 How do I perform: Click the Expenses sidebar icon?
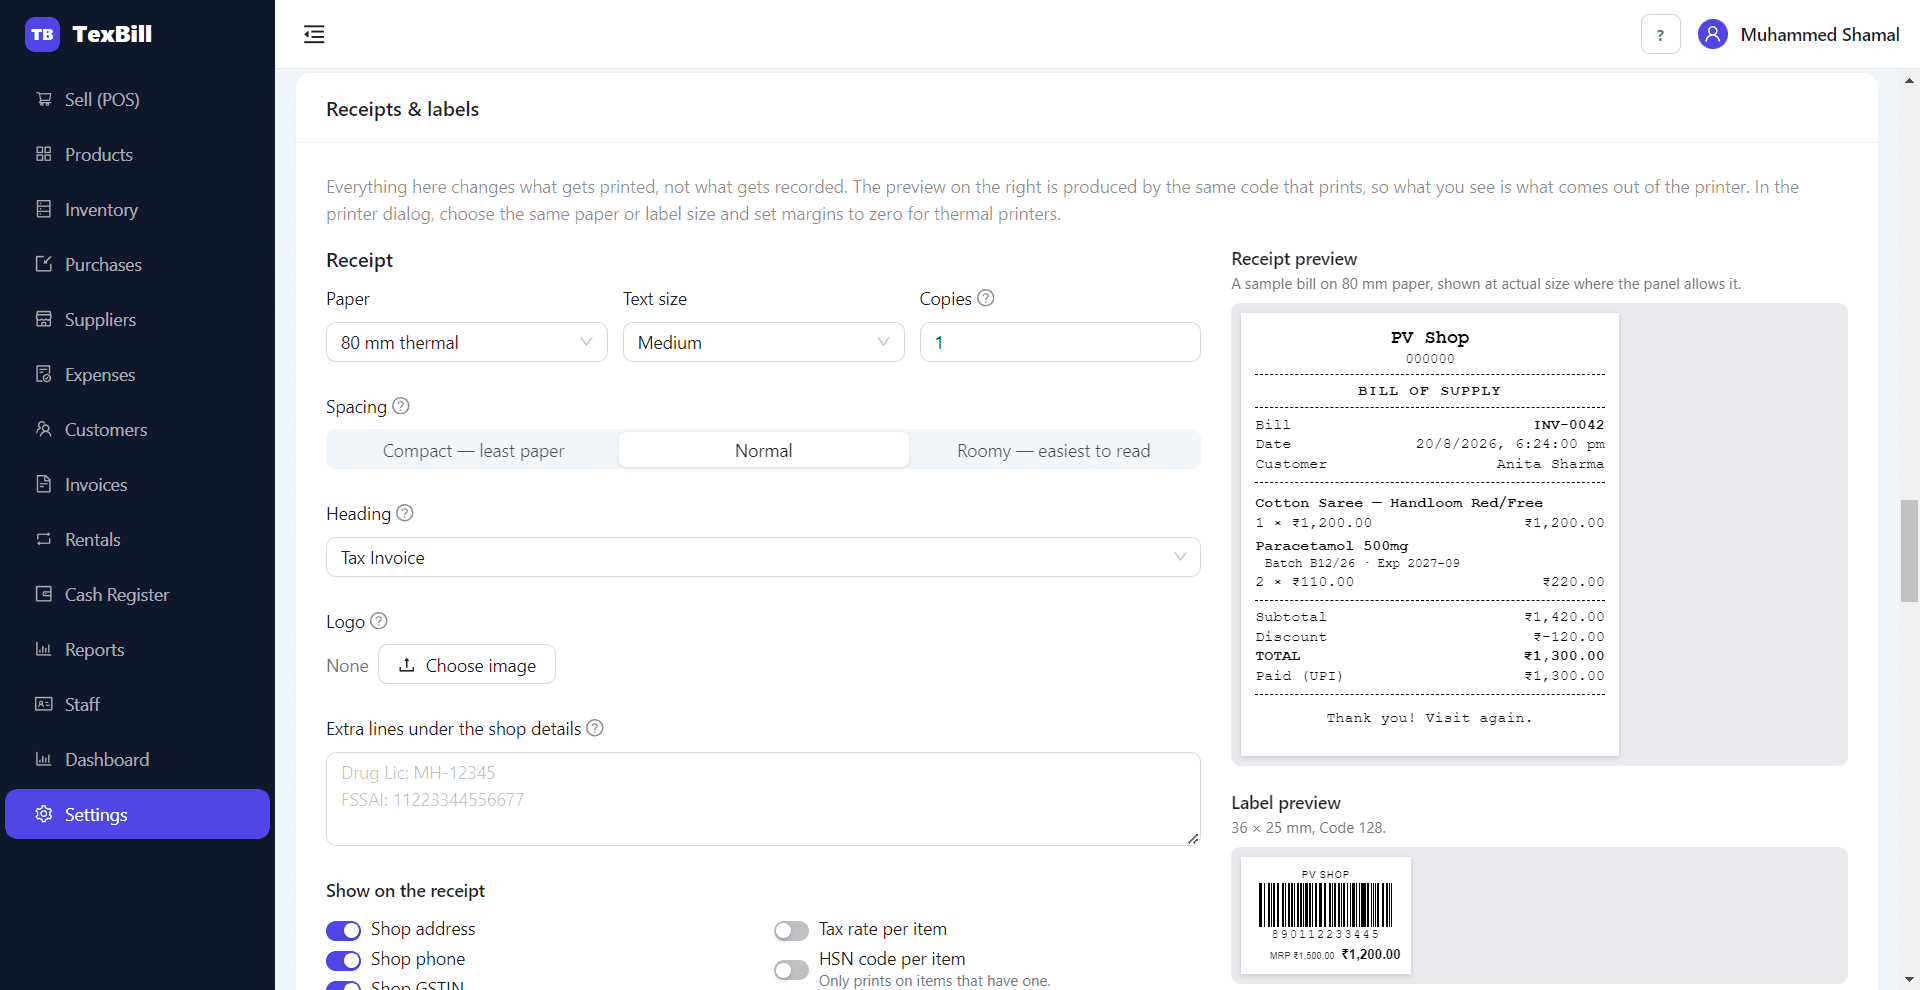[44, 374]
